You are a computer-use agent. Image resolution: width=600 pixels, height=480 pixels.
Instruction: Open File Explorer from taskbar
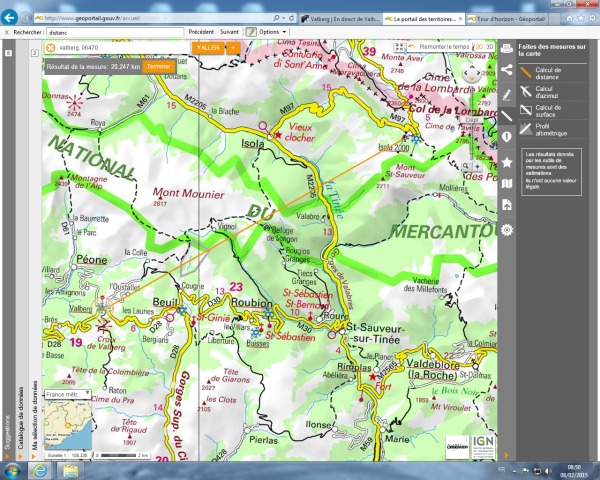pyautogui.click(x=70, y=471)
